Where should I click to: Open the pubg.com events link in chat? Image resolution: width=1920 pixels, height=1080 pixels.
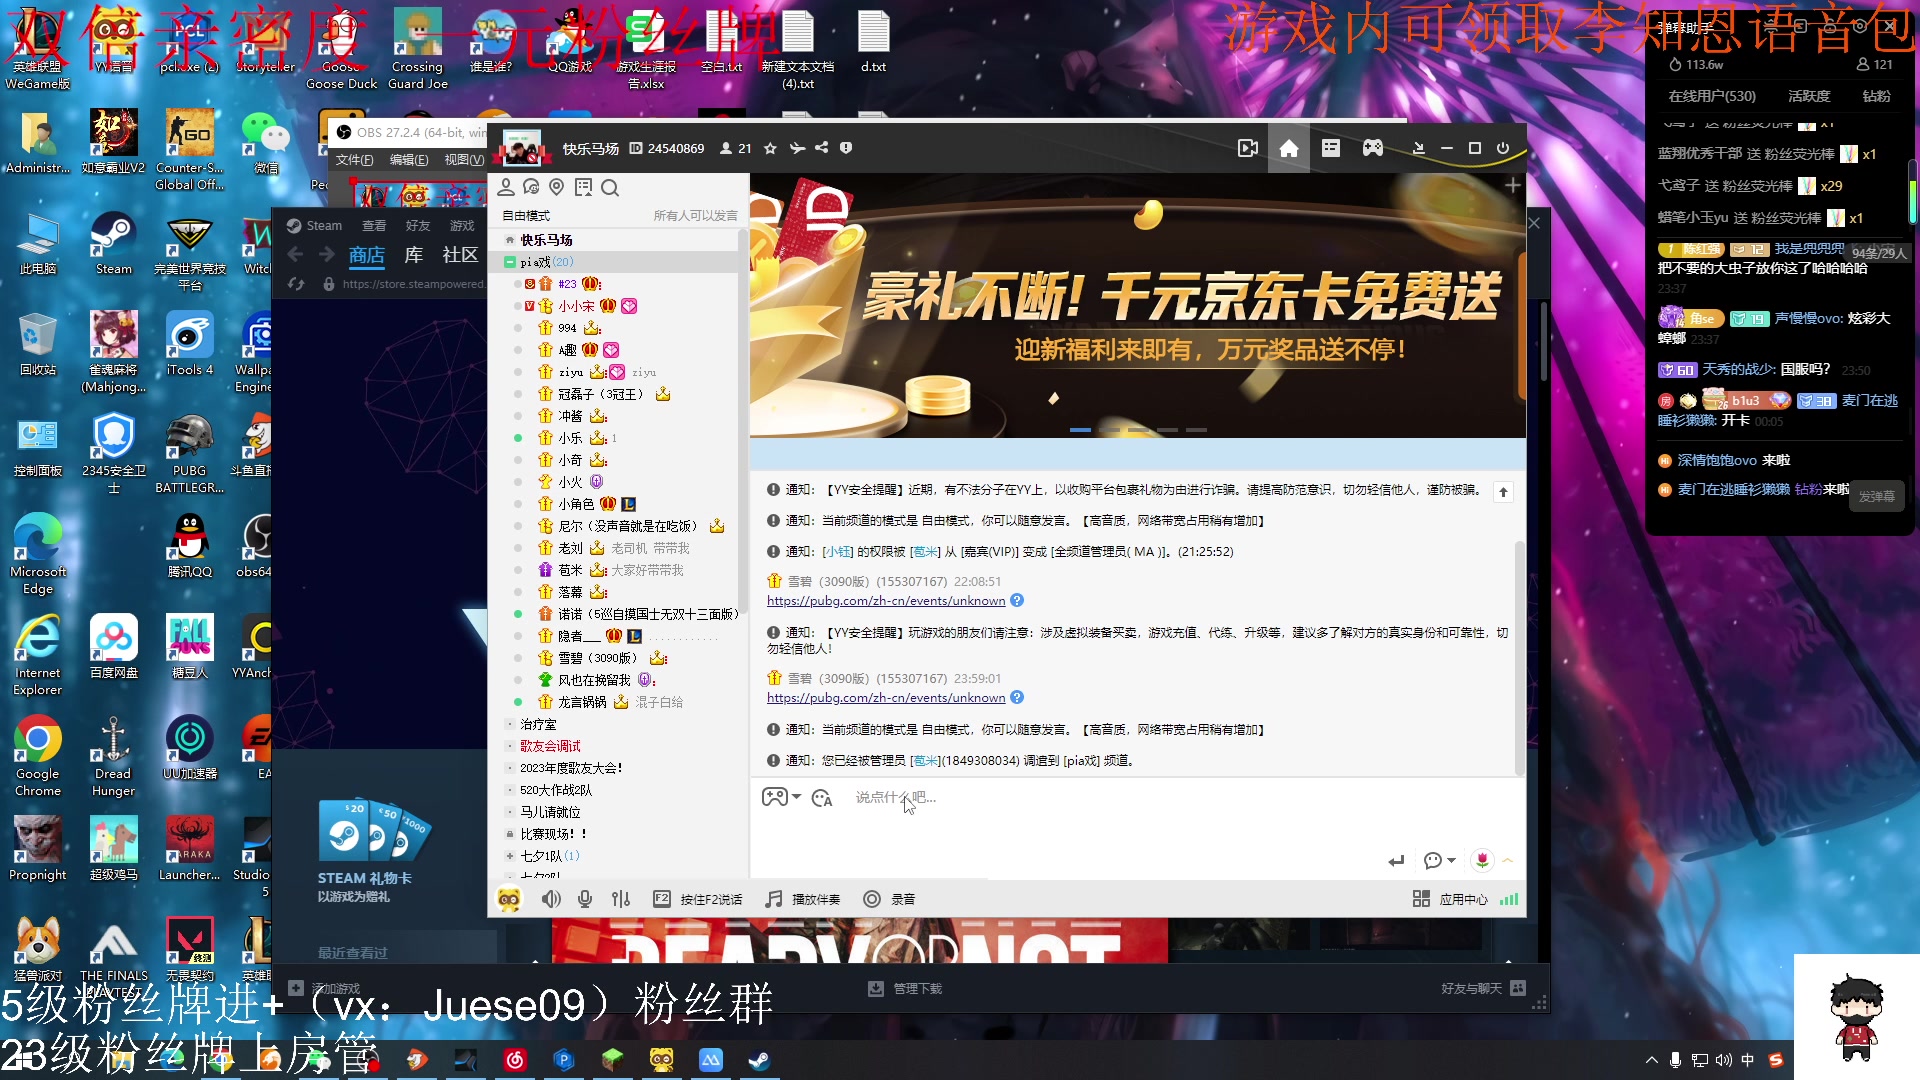(885, 600)
